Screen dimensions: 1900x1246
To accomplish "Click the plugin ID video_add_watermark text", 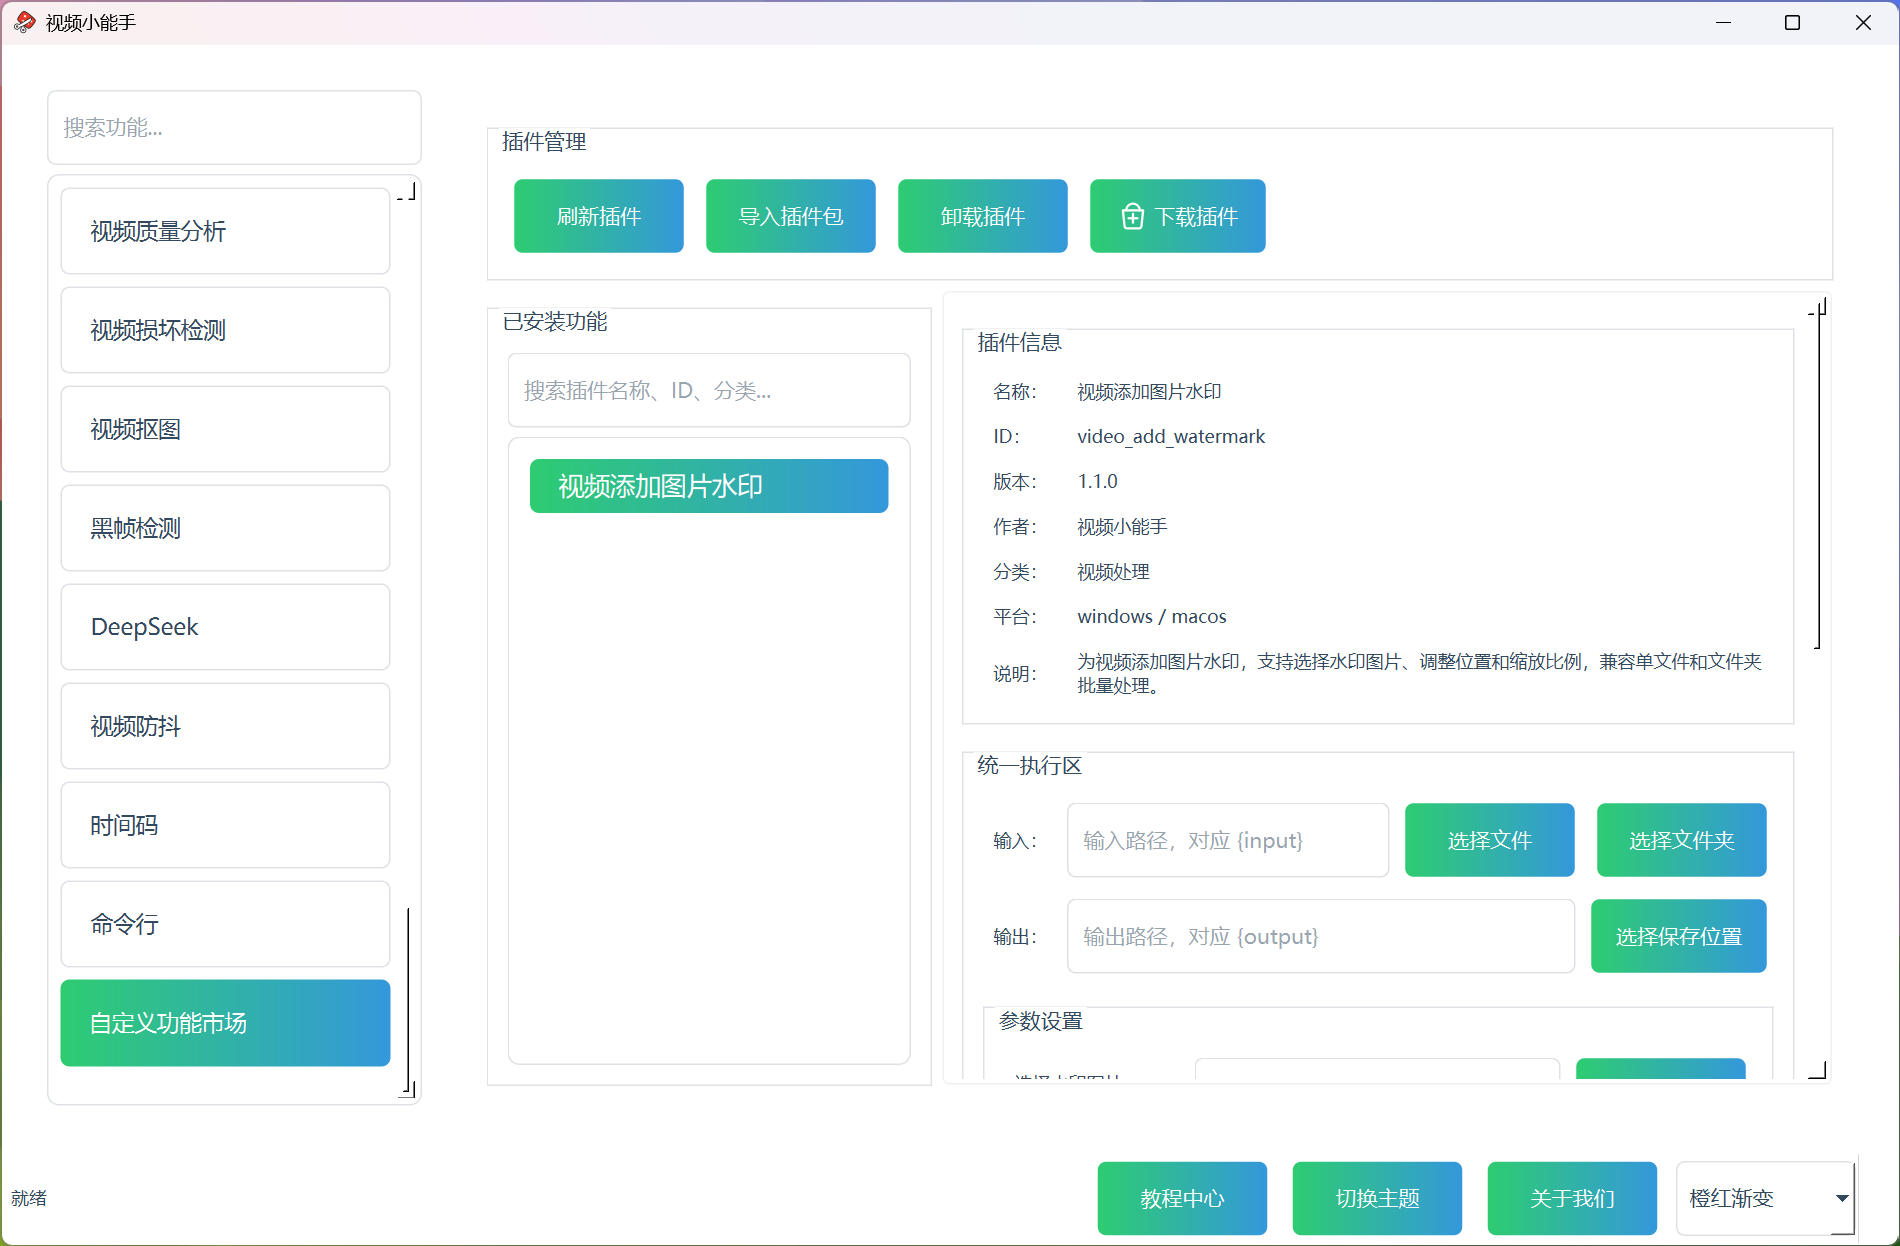I will pos(1171,436).
